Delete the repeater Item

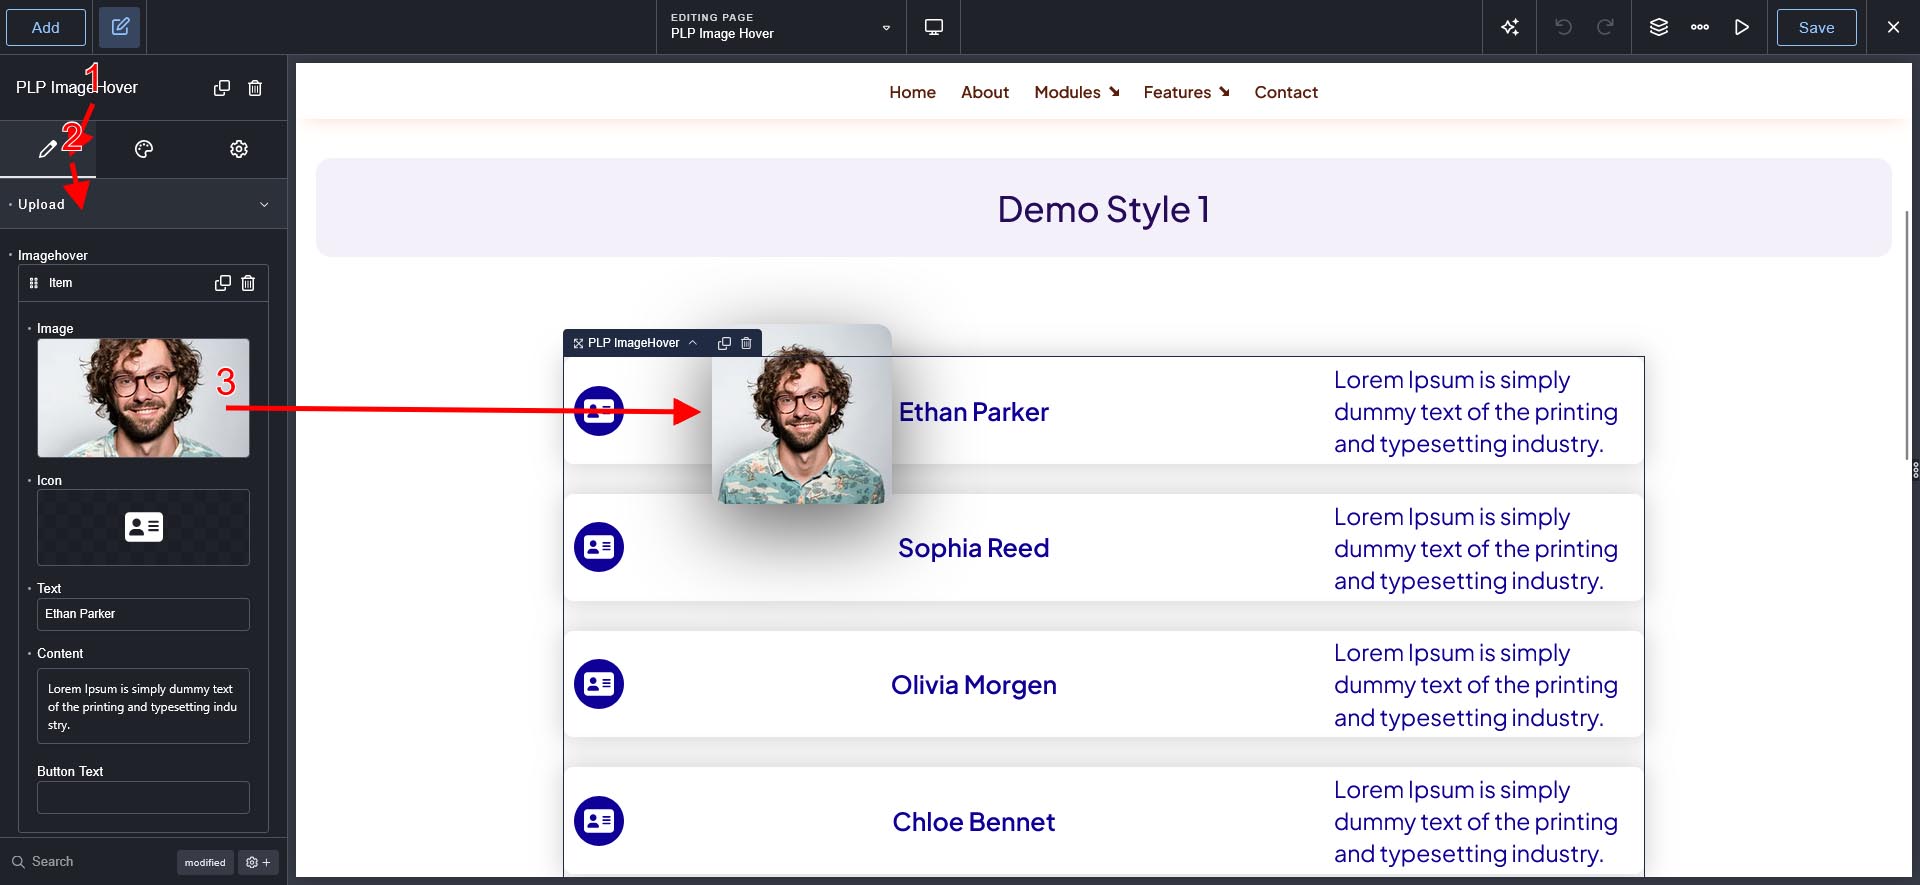click(248, 283)
